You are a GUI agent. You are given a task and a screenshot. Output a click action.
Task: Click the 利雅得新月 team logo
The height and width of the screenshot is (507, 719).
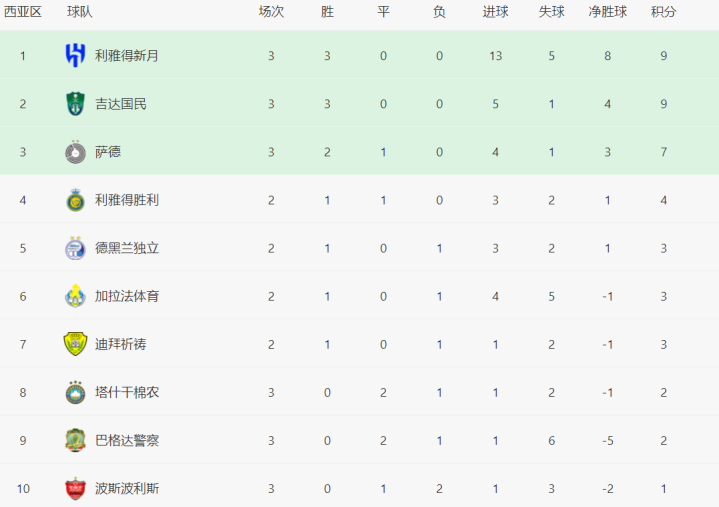(x=75, y=55)
